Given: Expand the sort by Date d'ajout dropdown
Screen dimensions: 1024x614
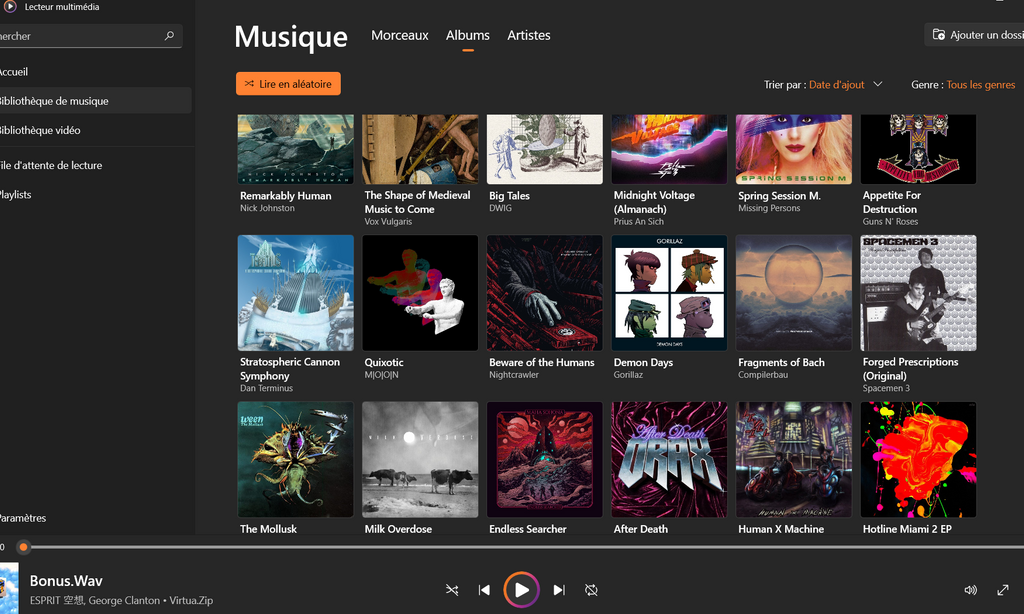Looking at the screenshot, I should pyautogui.click(x=845, y=85).
